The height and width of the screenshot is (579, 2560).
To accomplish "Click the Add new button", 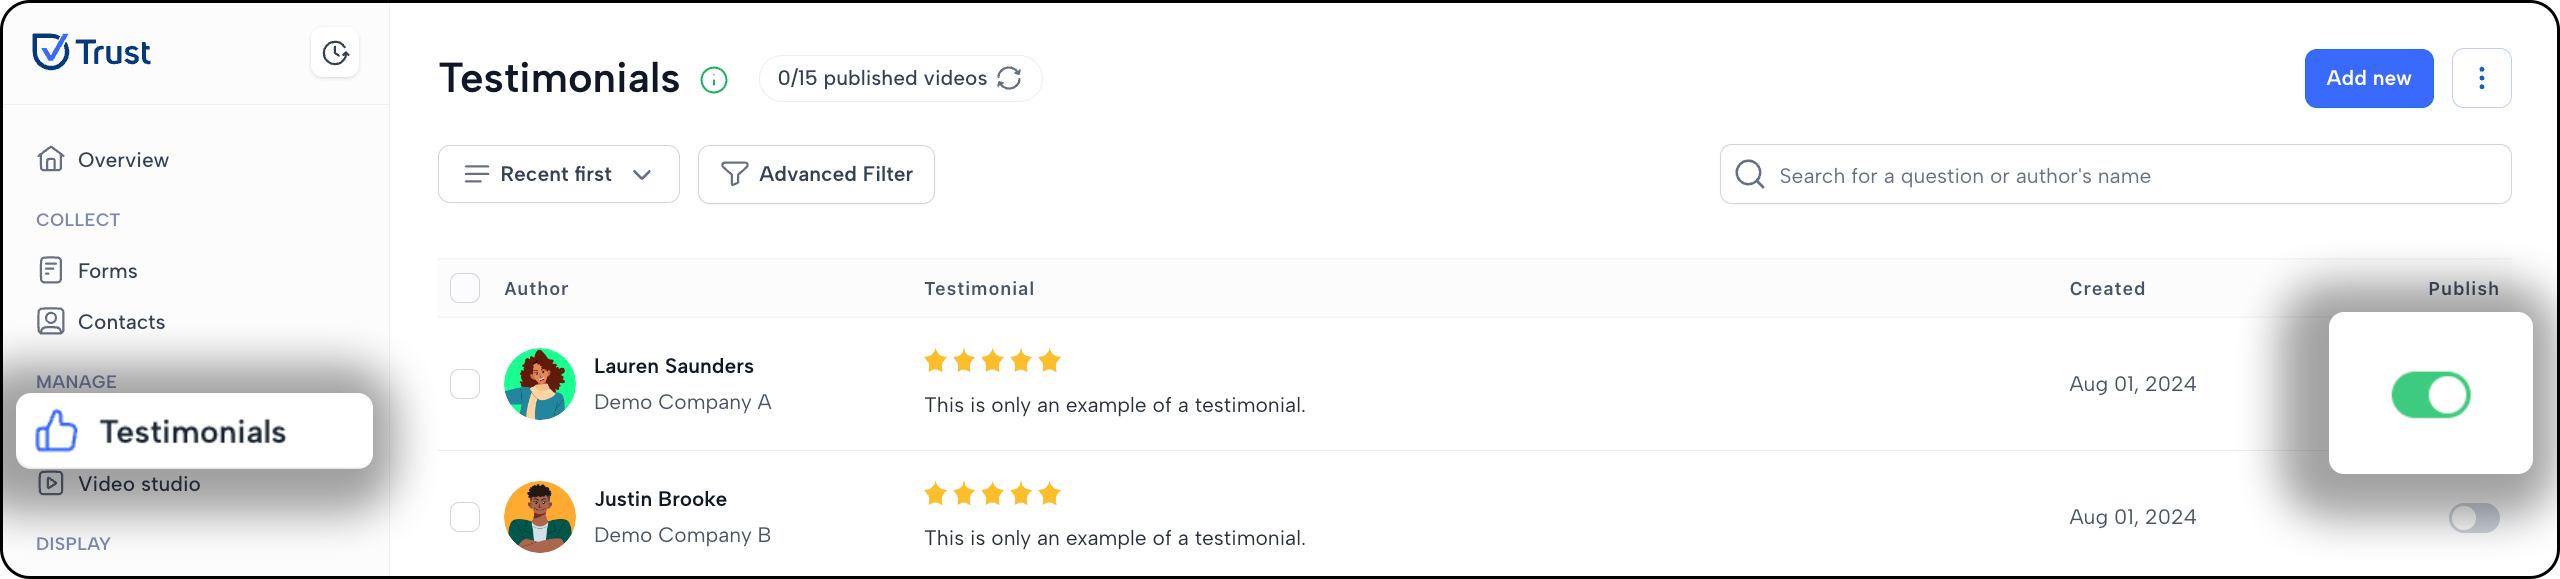I will (2369, 78).
